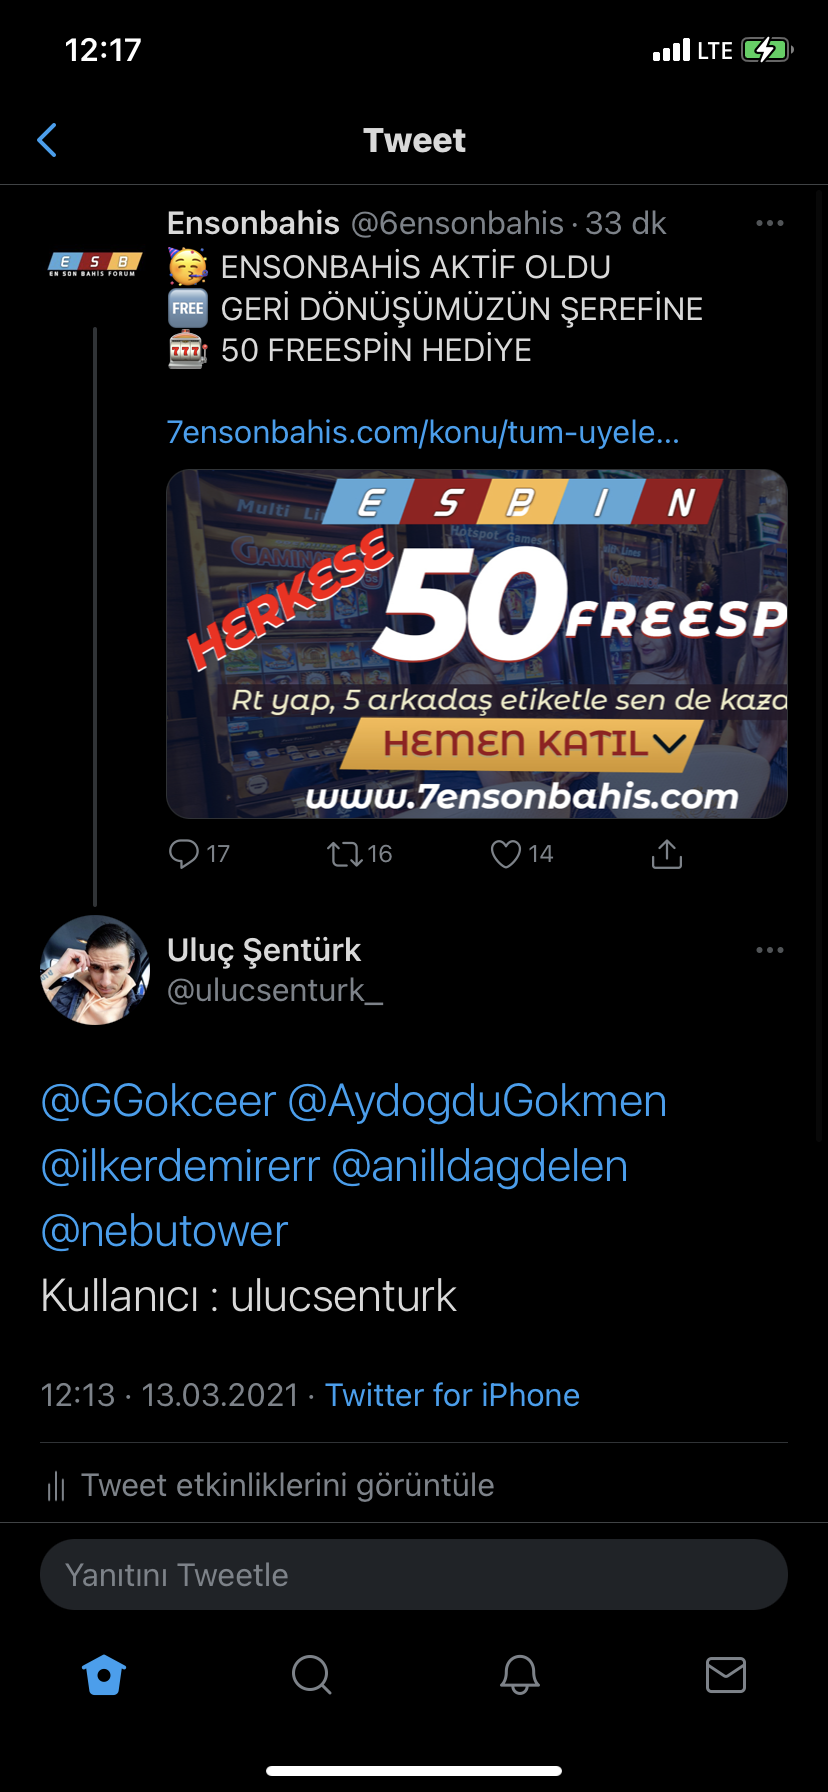Screen dimensions: 828x1792
Task: Open Messages envelope tab
Action: pos(726,1674)
